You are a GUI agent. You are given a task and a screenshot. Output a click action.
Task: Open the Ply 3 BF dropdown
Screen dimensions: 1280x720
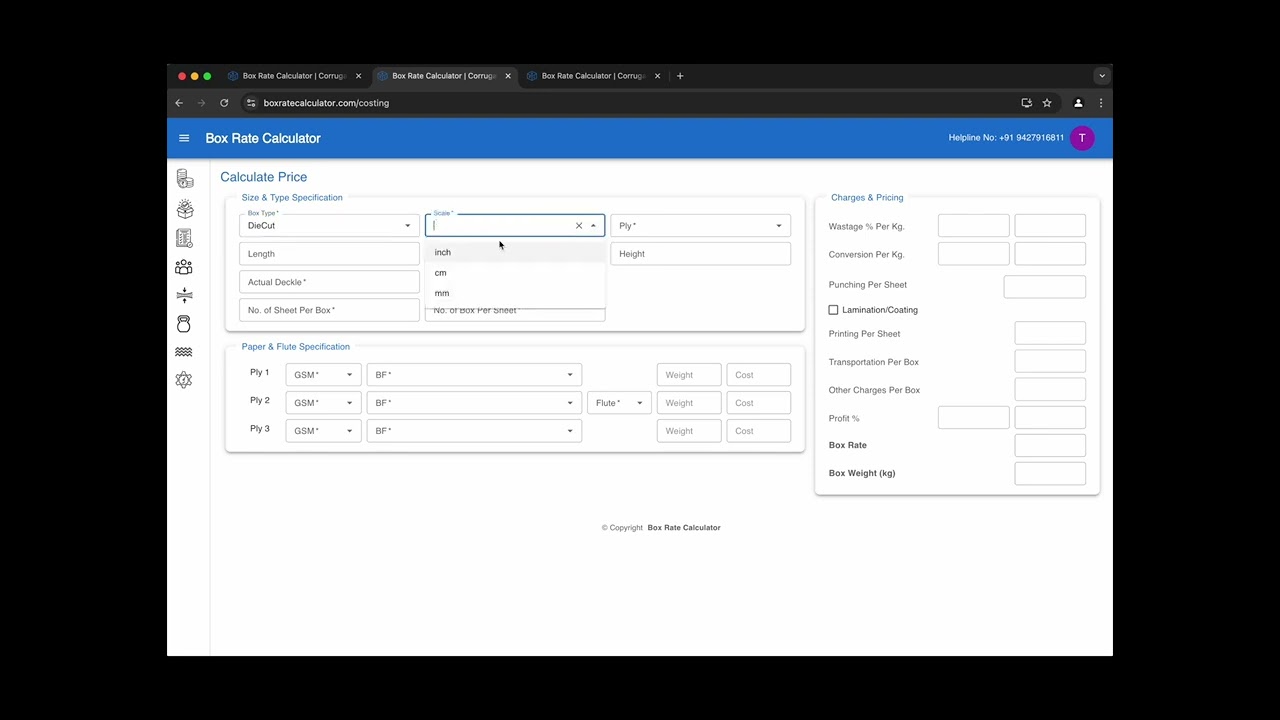pyautogui.click(x=474, y=431)
